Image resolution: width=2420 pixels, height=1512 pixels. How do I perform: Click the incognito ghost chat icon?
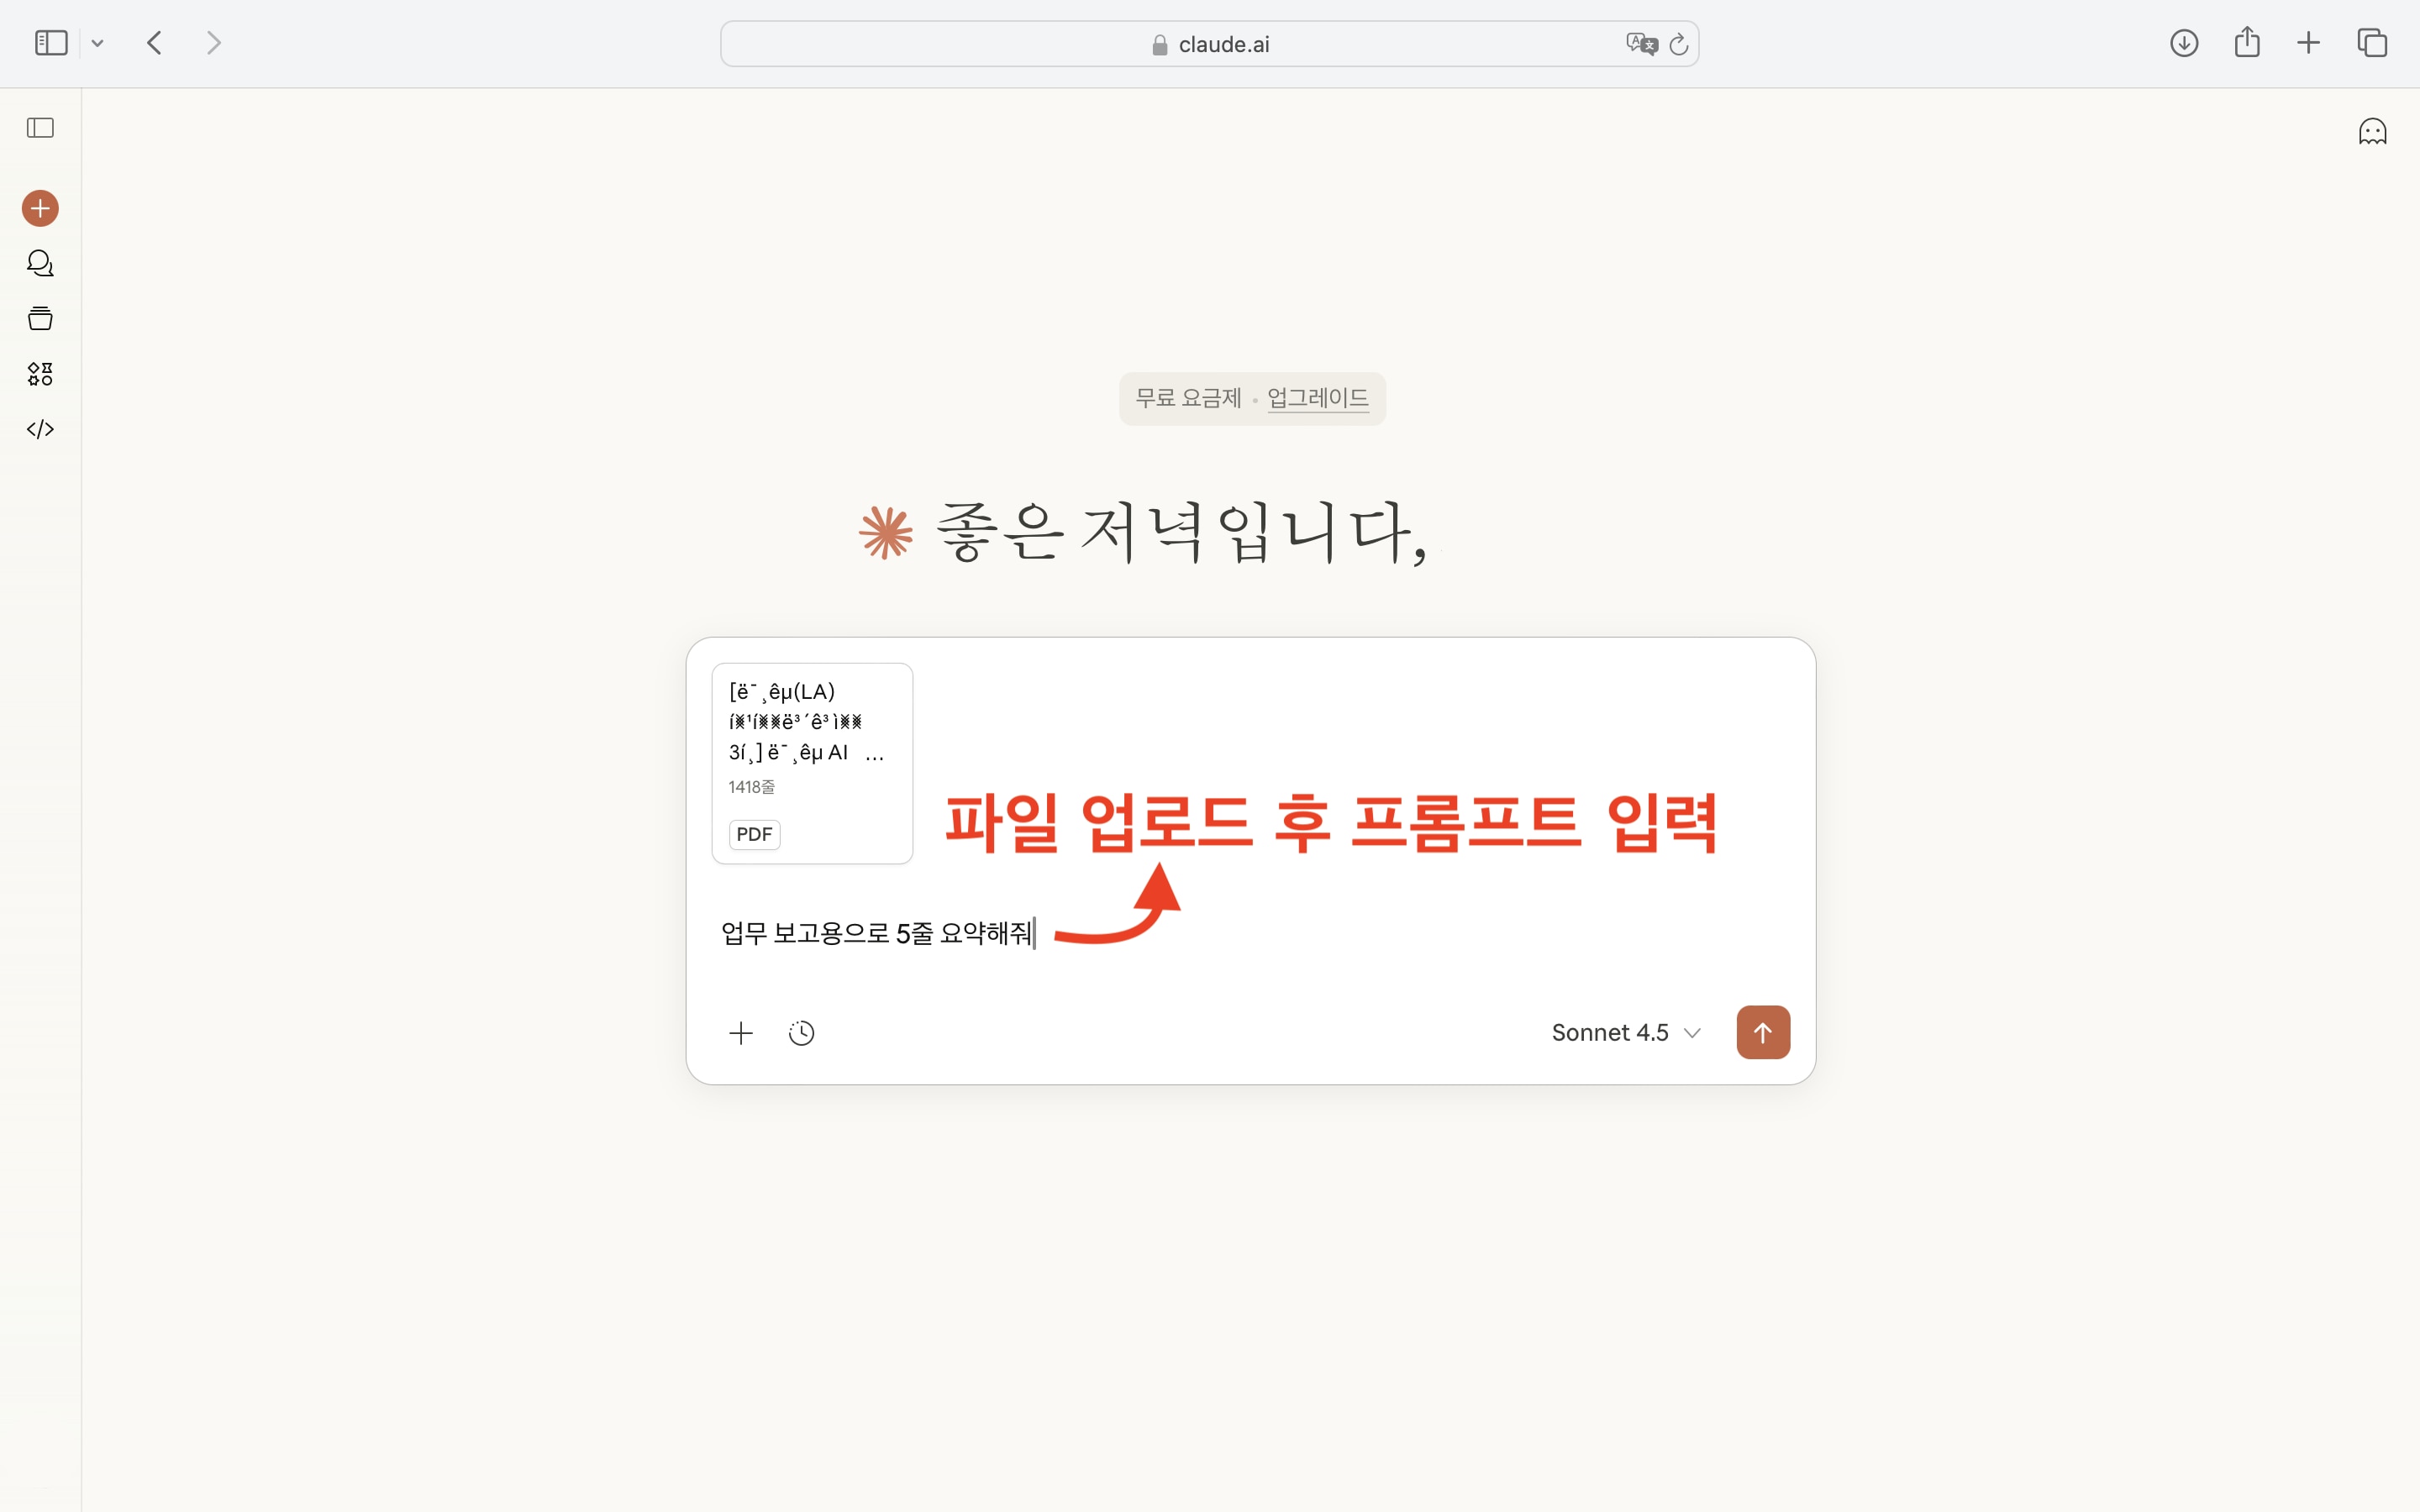(x=2372, y=131)
